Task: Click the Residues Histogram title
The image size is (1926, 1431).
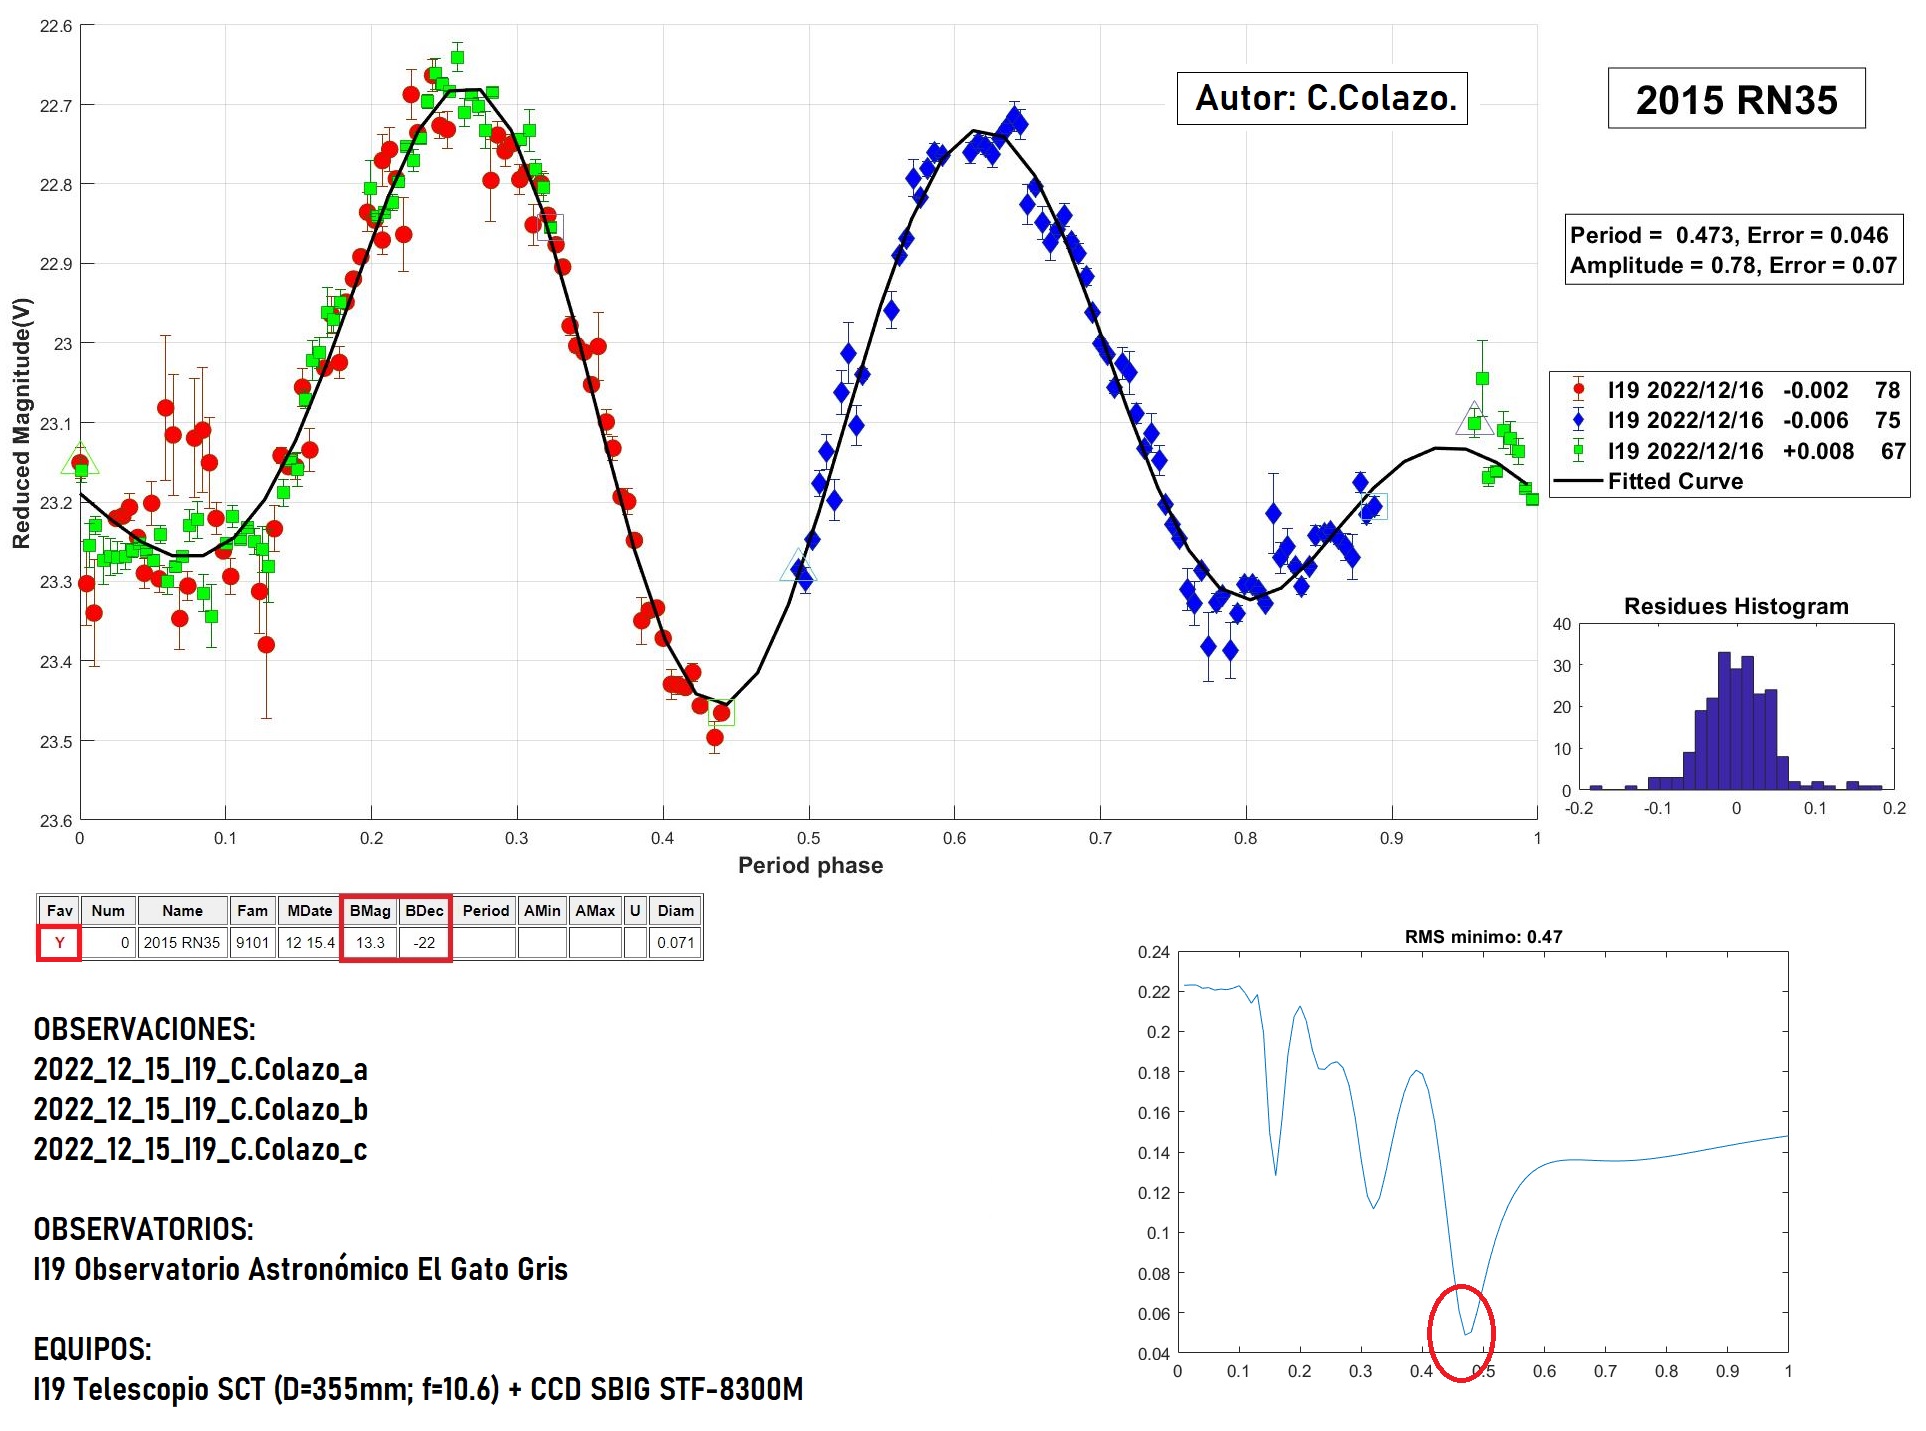Action: [x=1736, y=606]
